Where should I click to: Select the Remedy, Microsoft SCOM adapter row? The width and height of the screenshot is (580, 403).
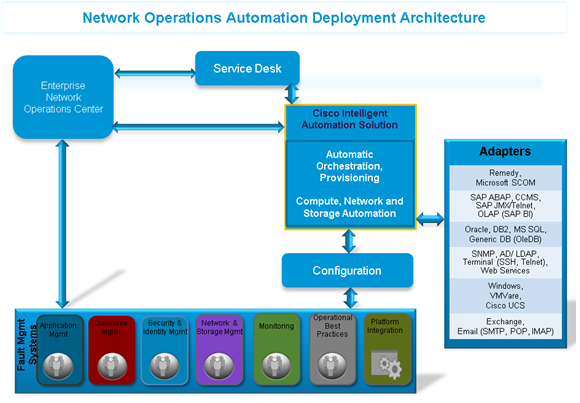[505, 178]
